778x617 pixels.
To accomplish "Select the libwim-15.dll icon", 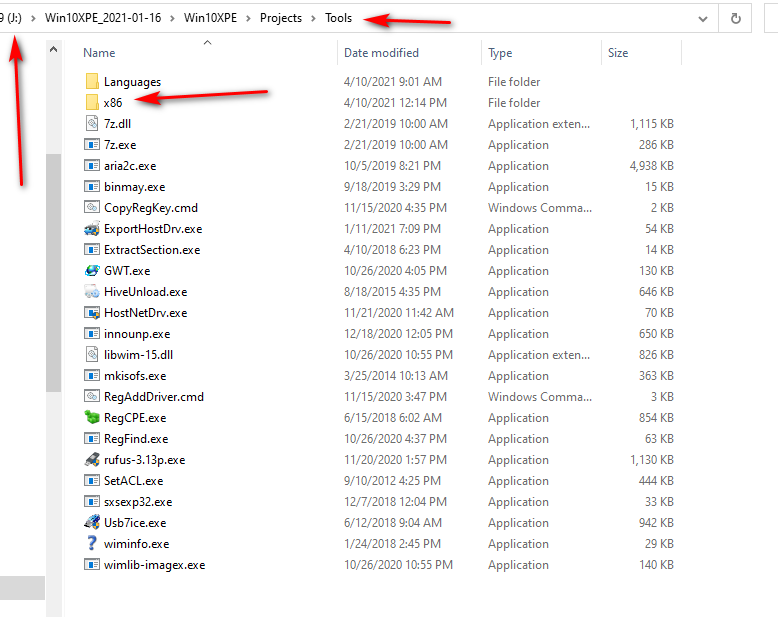I will point(92,354).
